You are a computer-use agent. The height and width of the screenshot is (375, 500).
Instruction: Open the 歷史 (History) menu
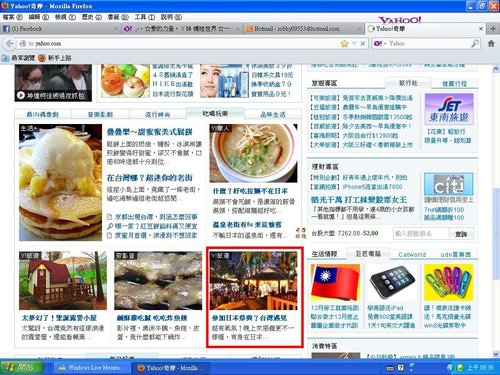pos(91,17)
